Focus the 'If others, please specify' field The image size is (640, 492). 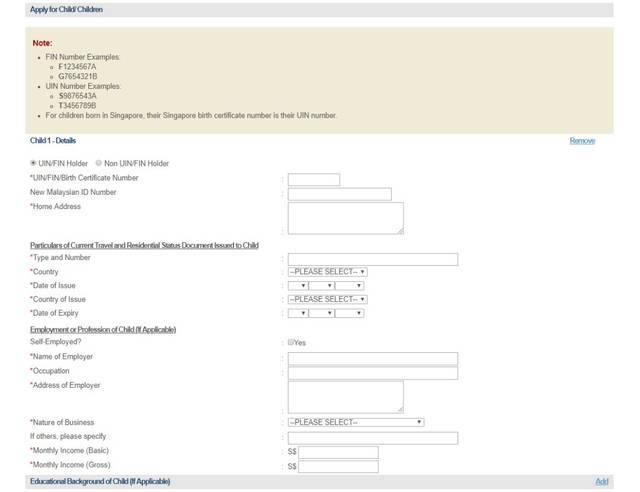tap(372, 438)
